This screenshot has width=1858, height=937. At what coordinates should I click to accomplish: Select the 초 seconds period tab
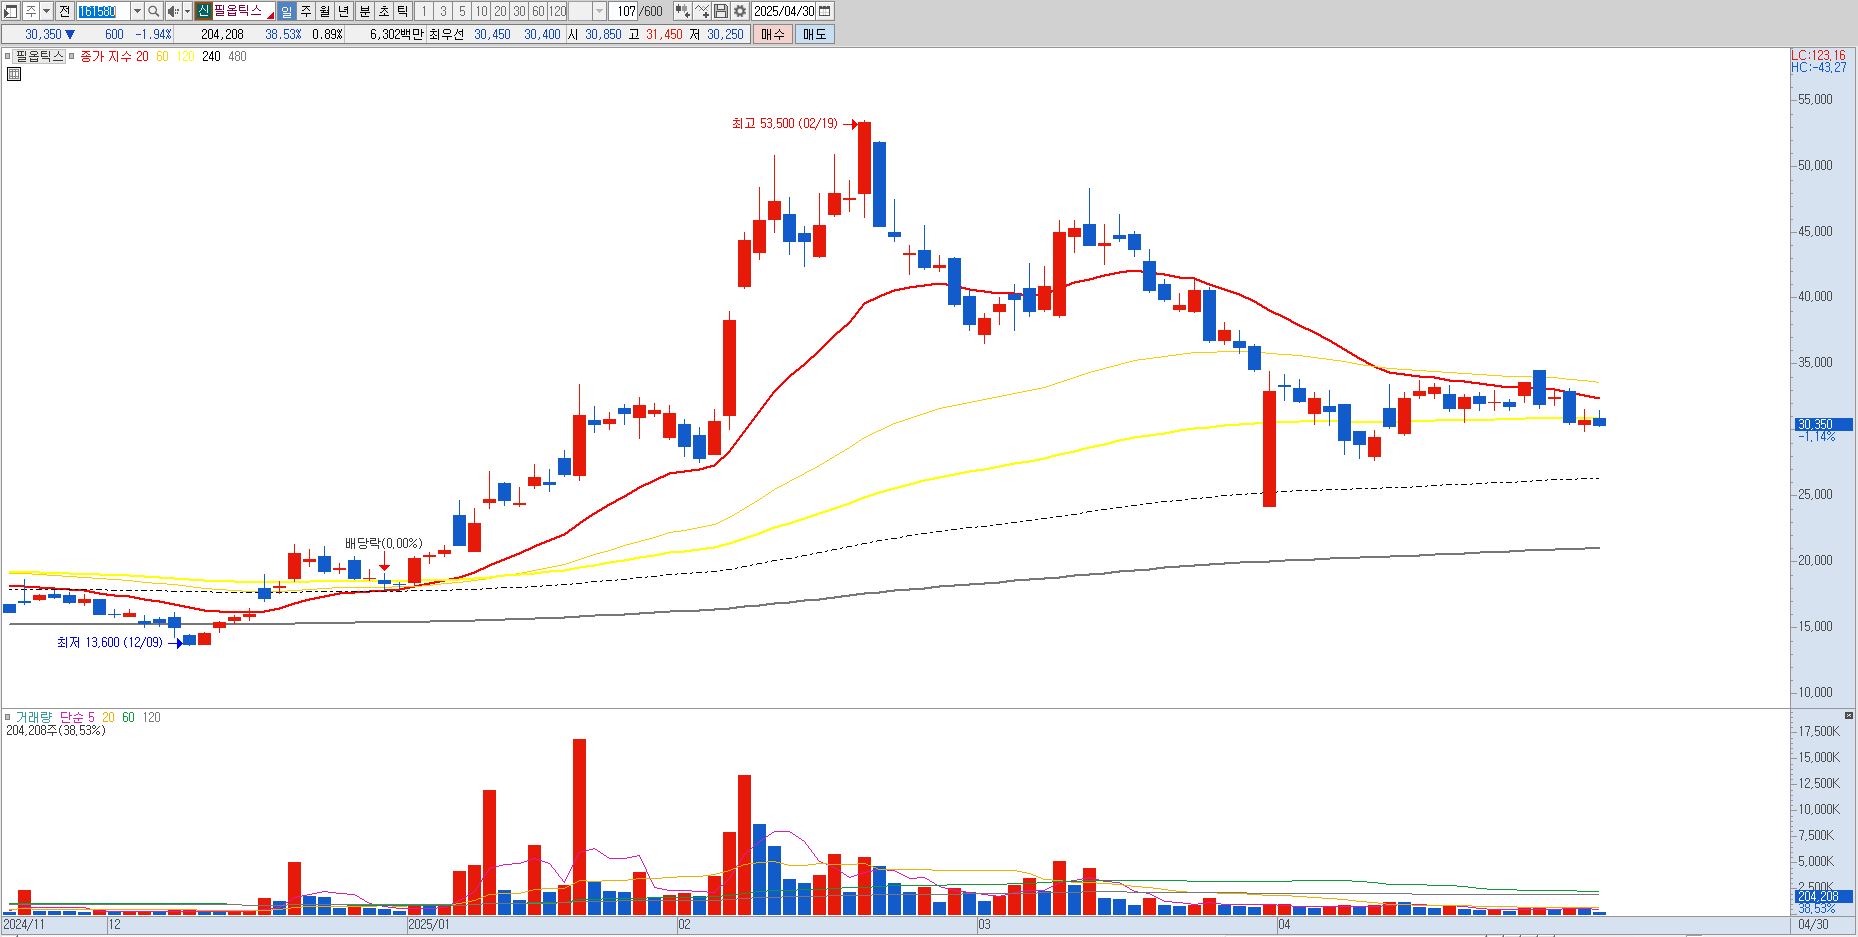(x=383, y=11)
